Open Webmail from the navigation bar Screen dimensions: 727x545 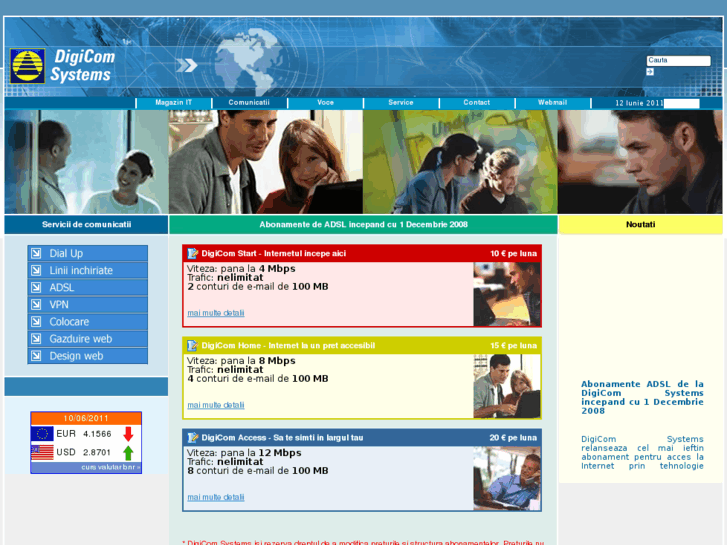(x=552, y=103)
